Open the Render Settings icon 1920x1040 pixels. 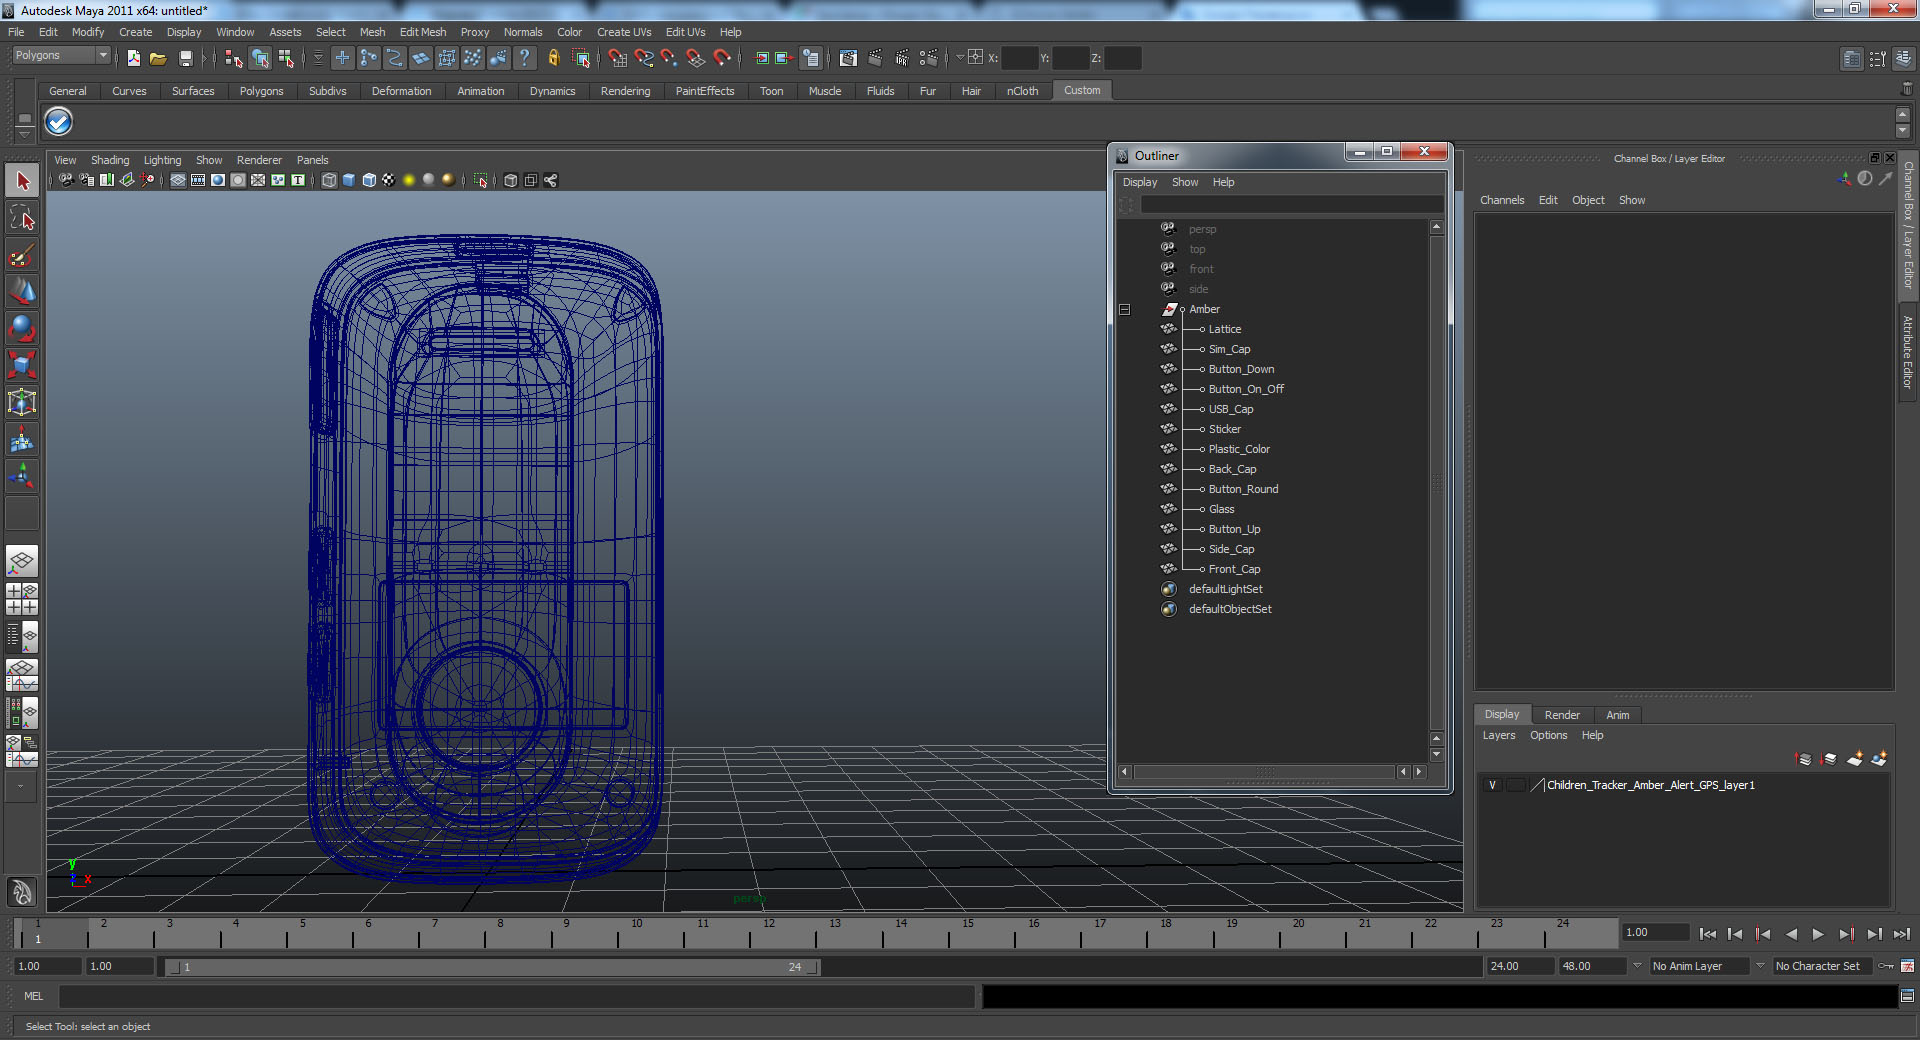tap(928, 58)
